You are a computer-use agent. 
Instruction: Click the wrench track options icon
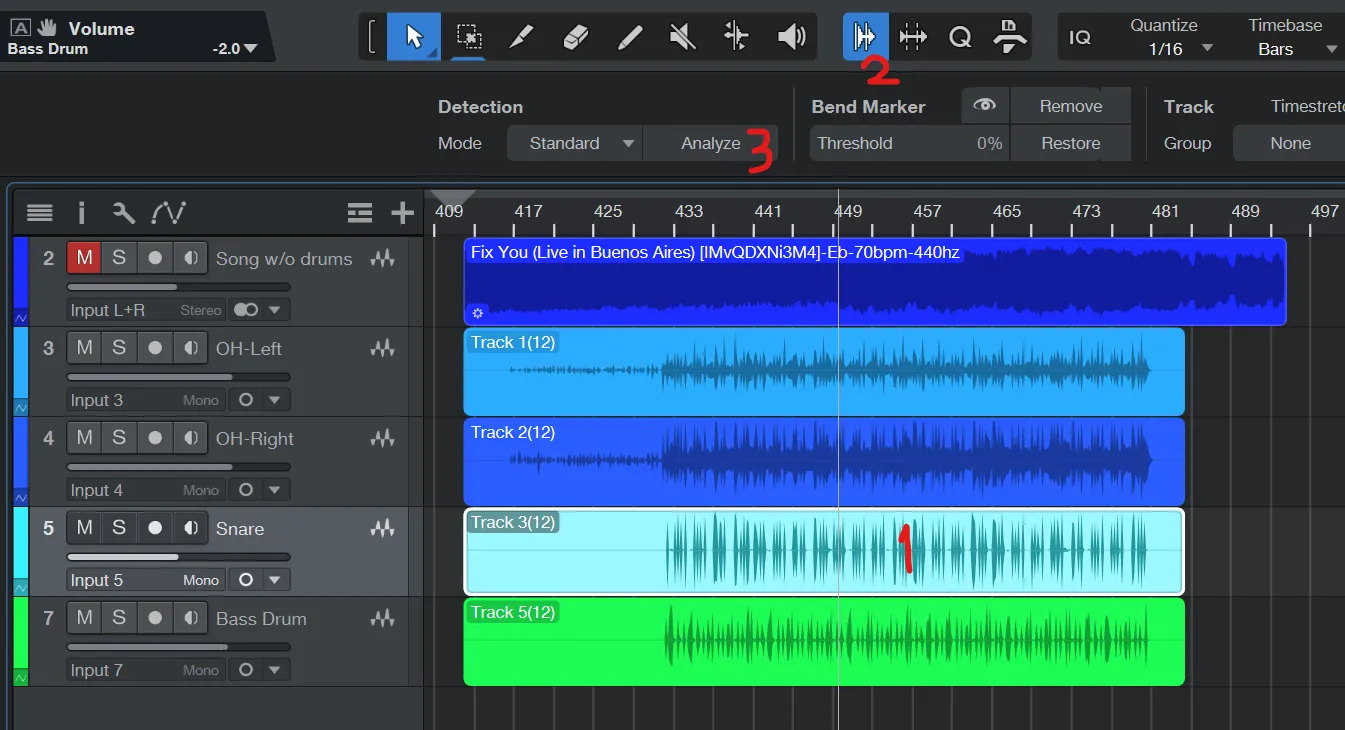tap(124, 212)
